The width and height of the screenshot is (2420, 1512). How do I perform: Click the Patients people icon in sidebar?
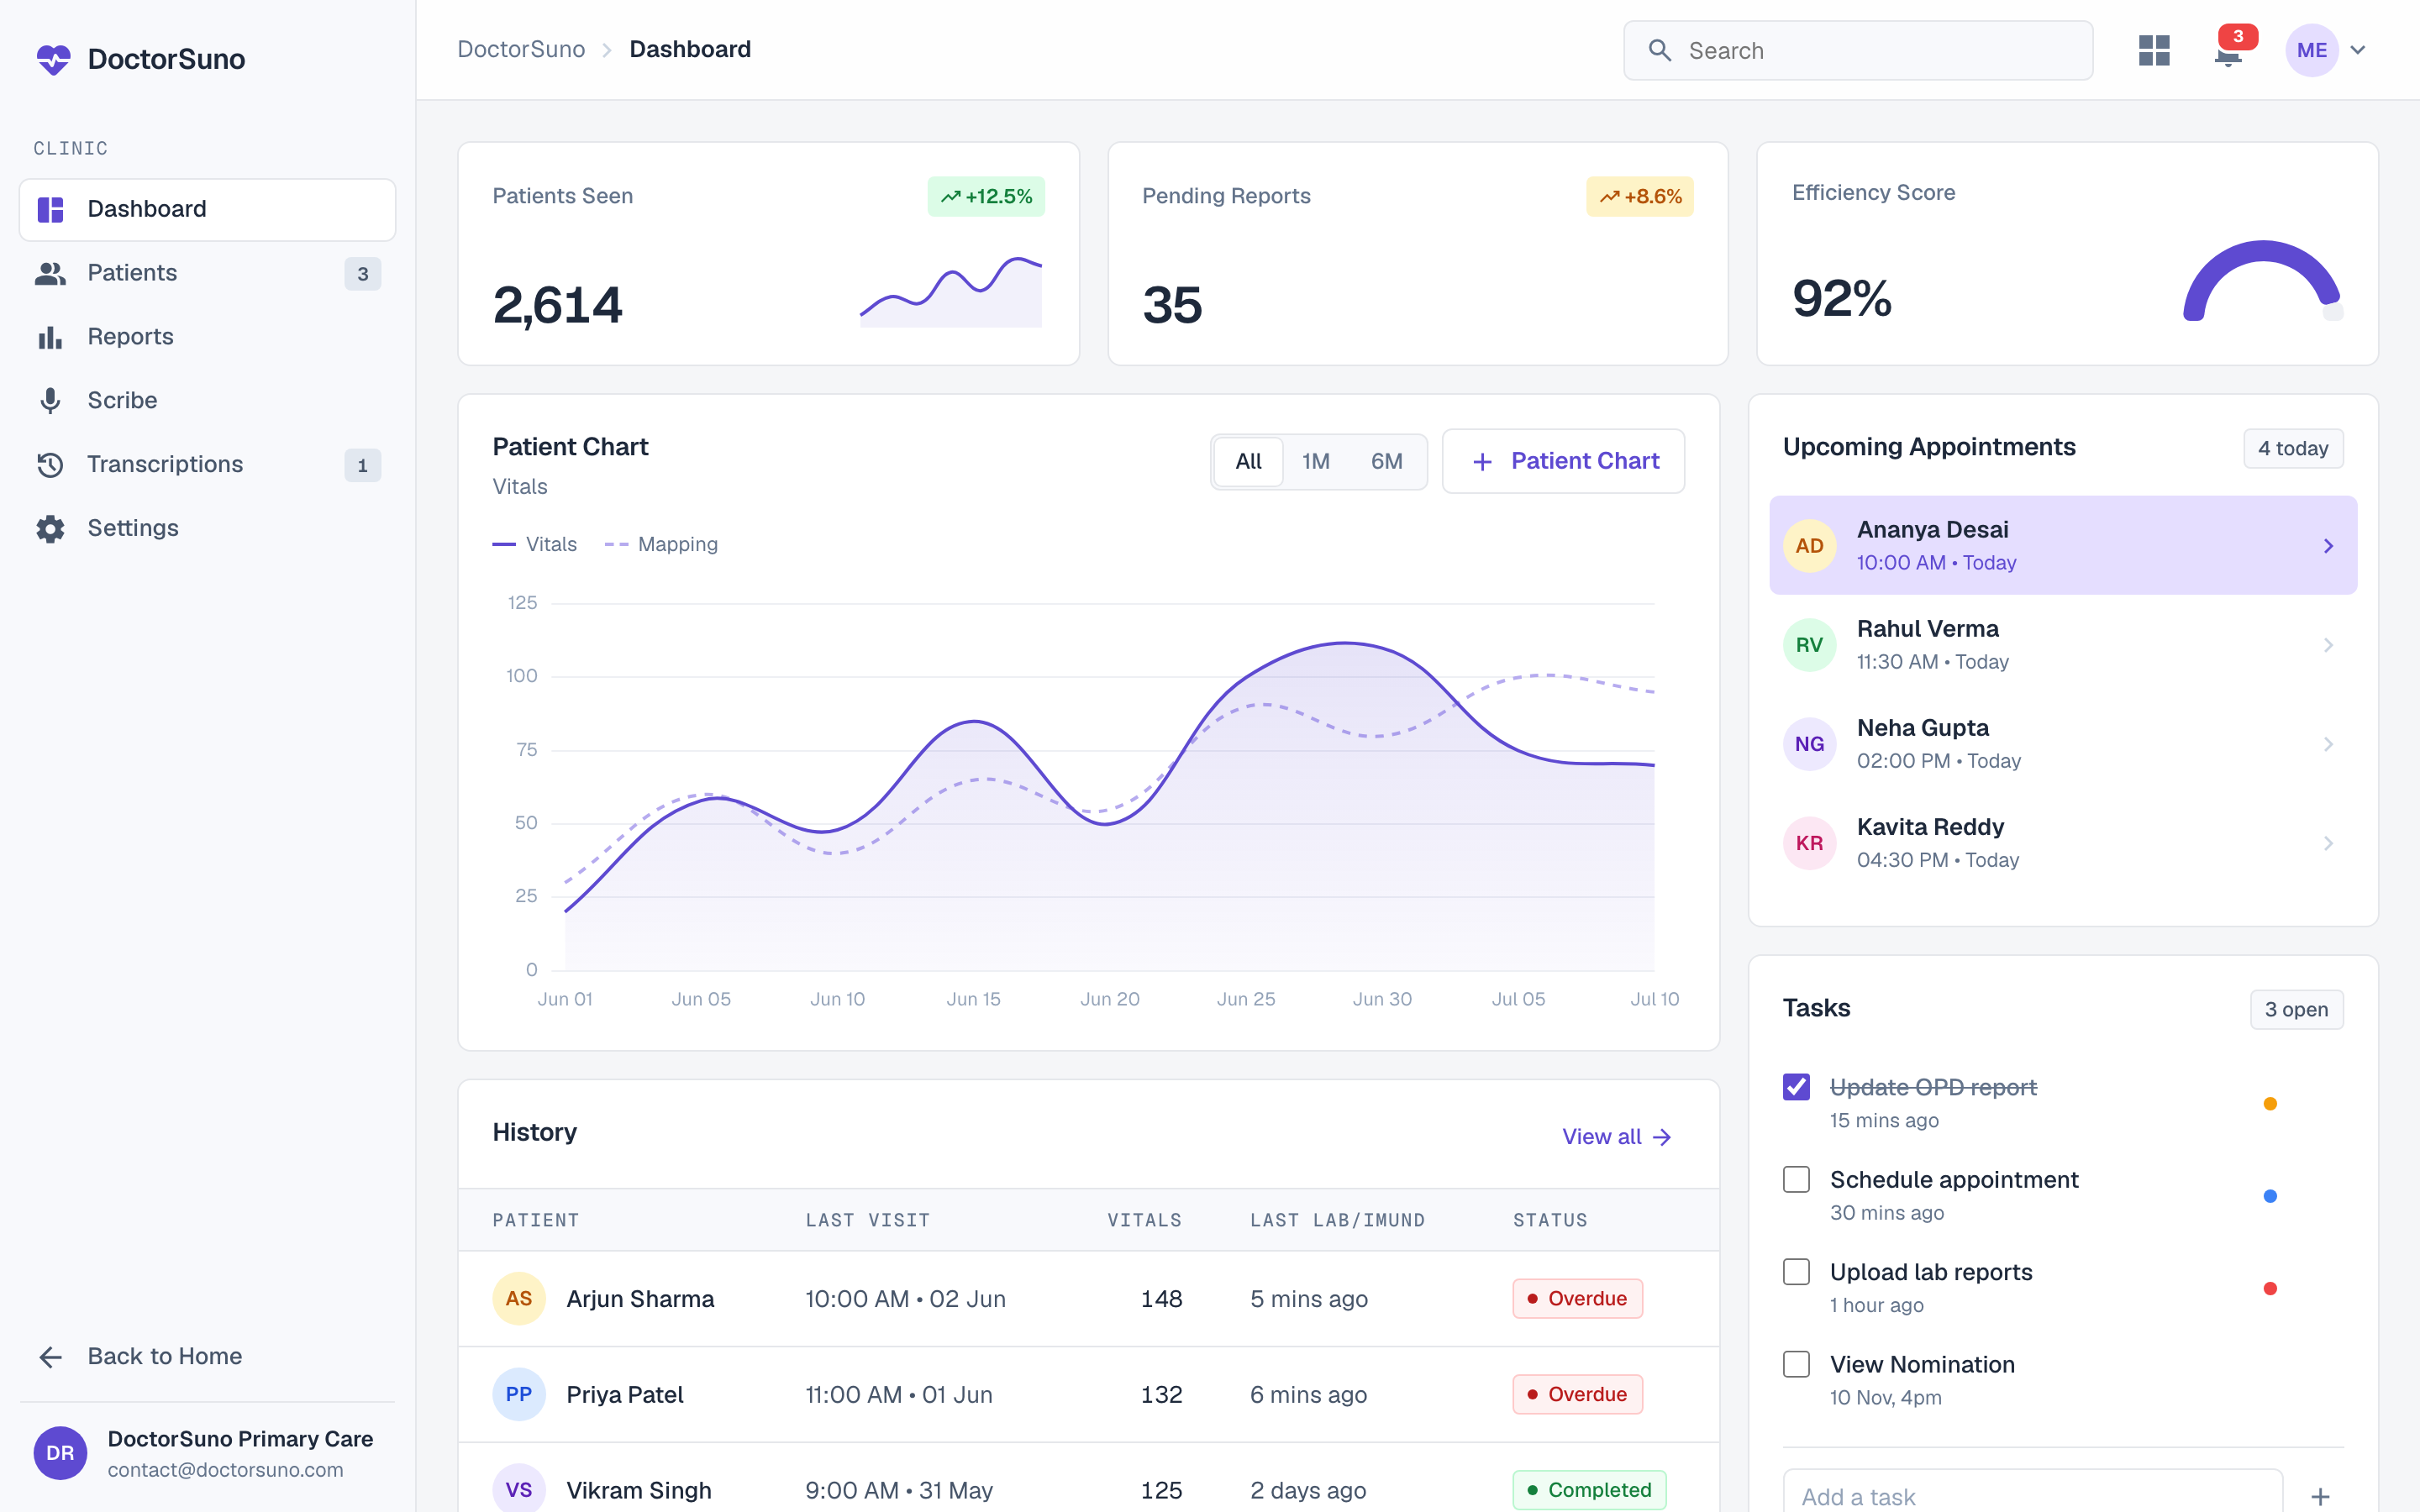(50, 273)
